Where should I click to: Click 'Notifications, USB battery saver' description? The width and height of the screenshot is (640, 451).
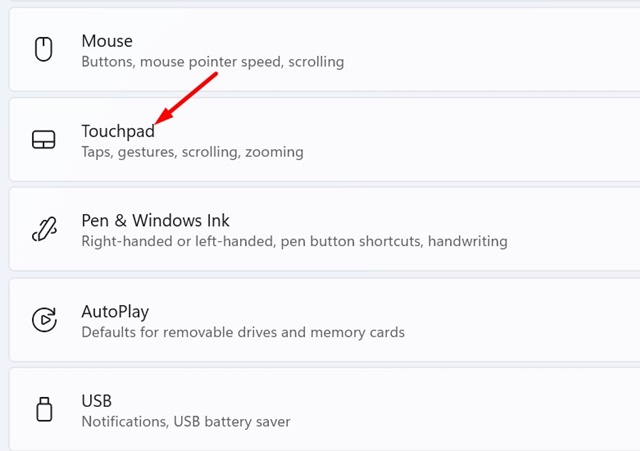(x=186, y=422)
